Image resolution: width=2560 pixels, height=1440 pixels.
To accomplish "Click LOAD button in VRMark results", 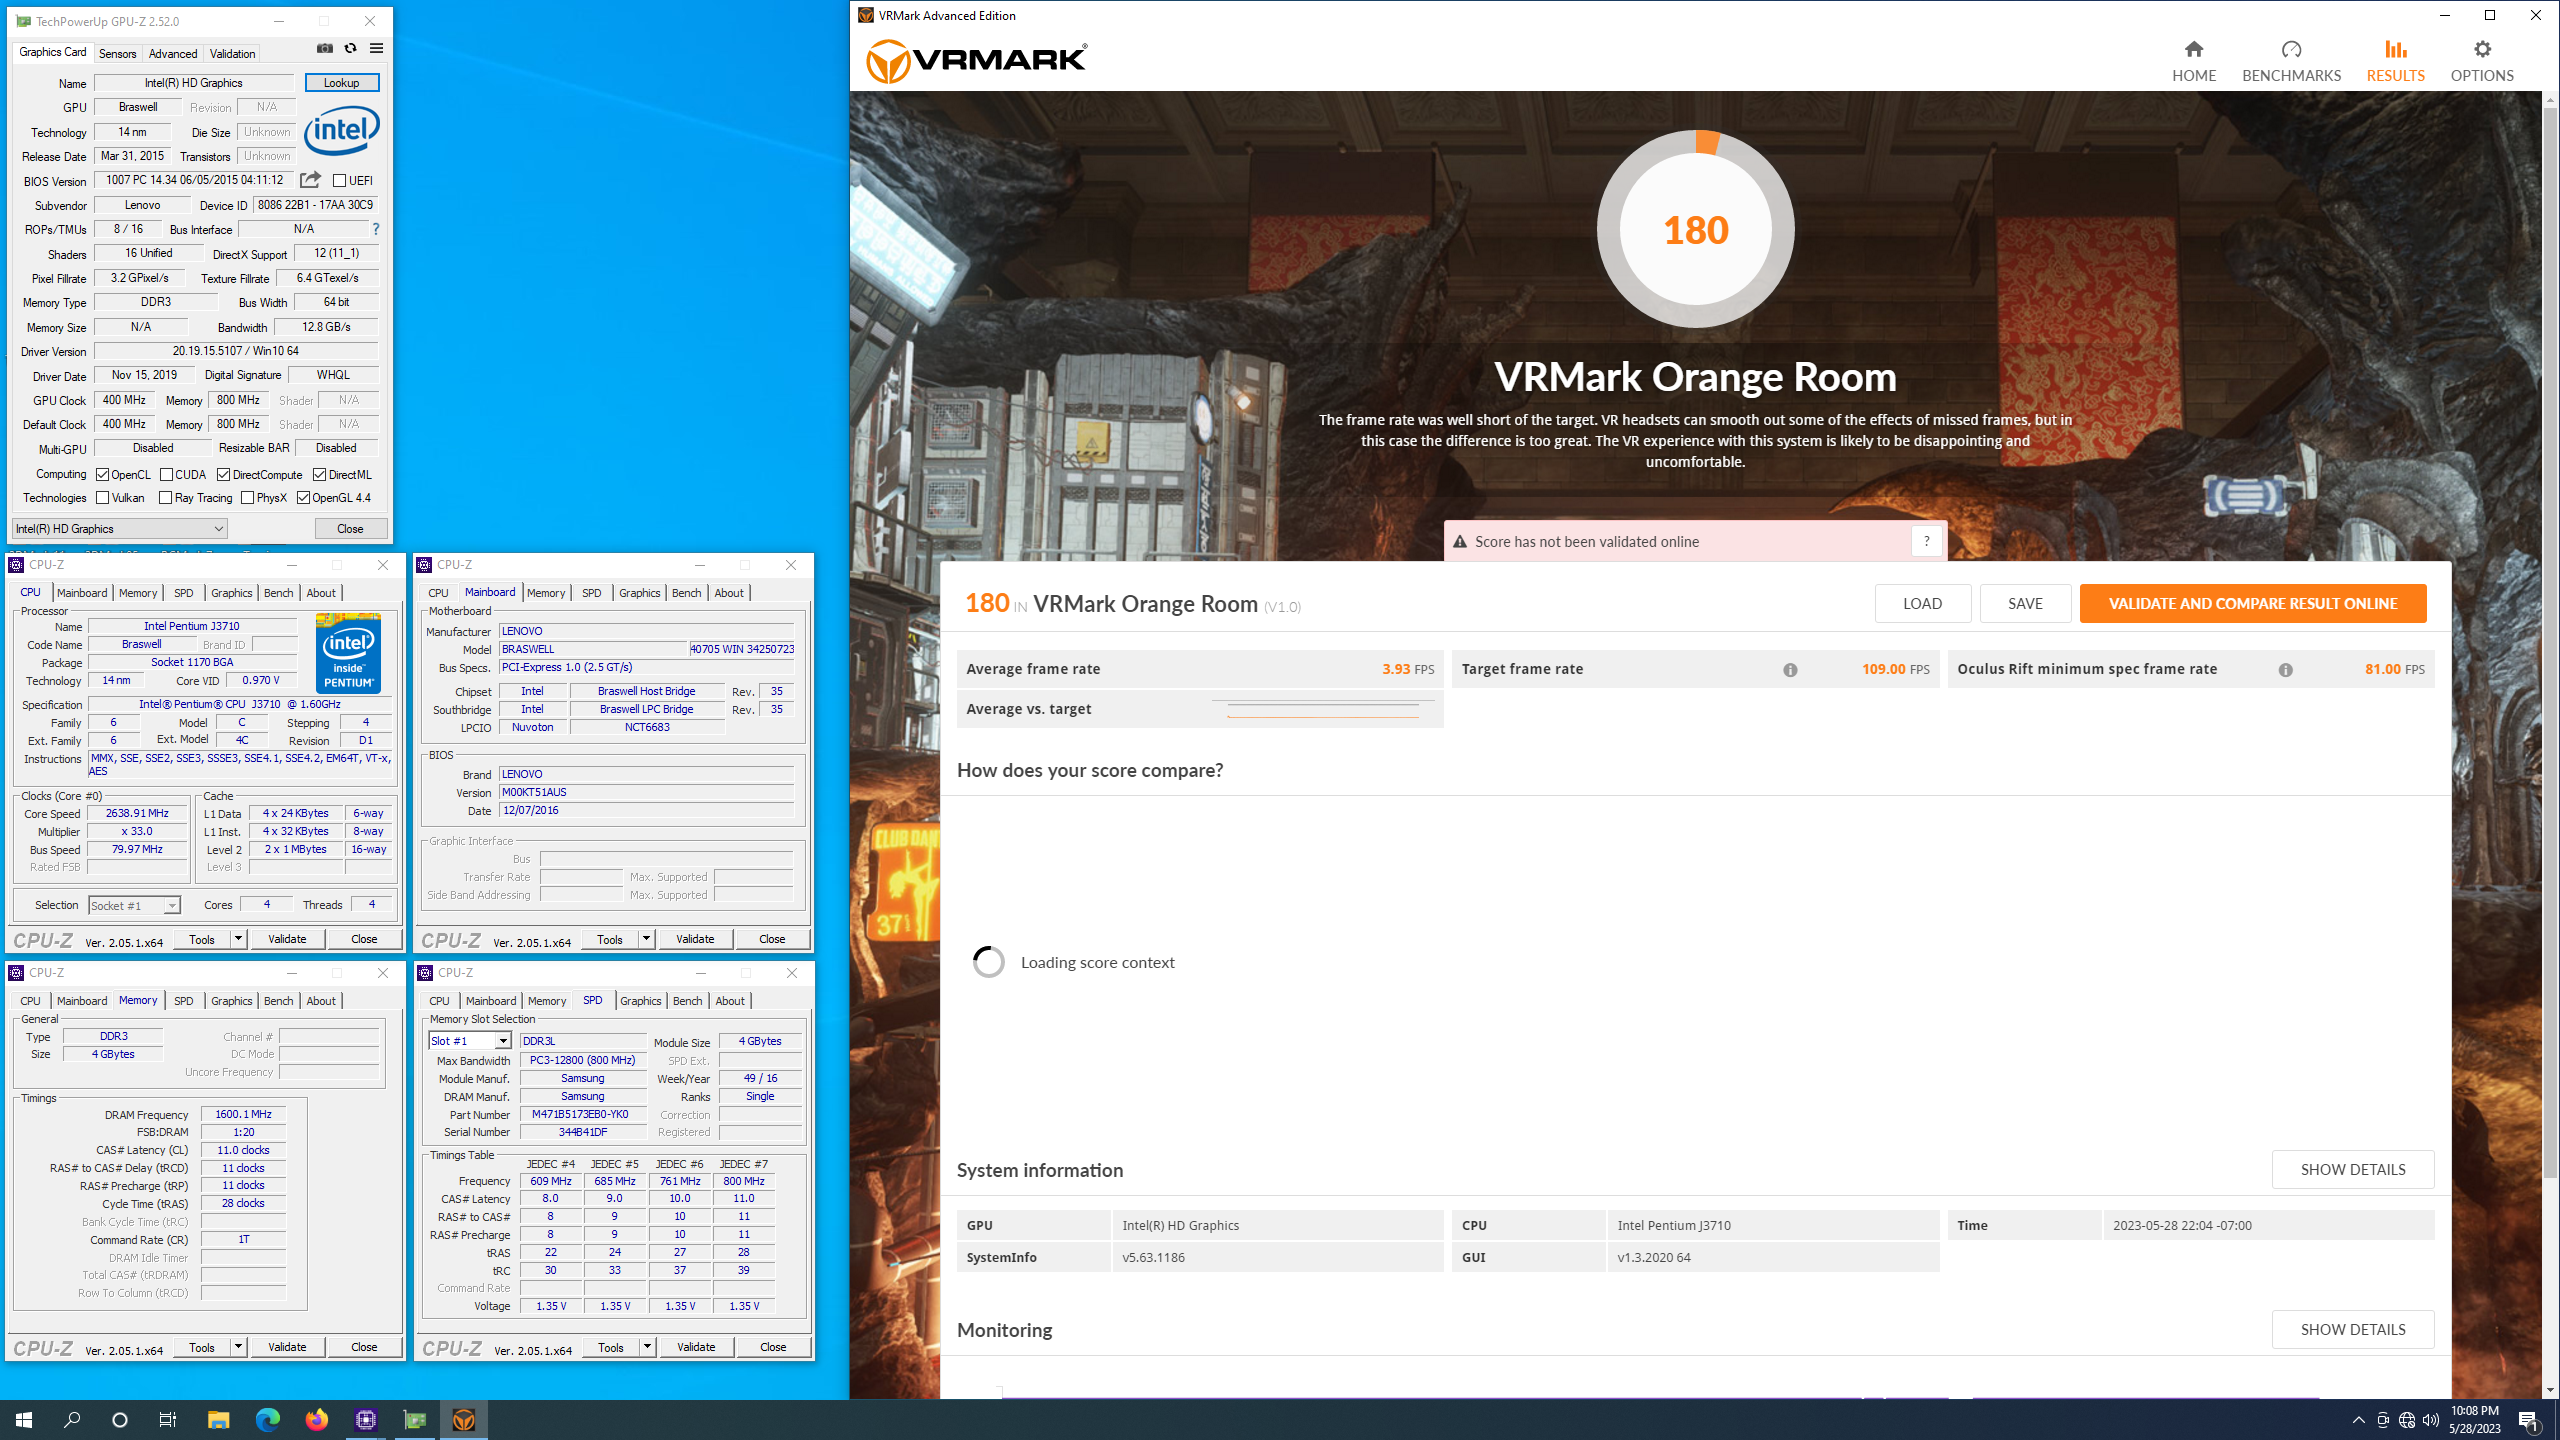I will click(1922, 603).
